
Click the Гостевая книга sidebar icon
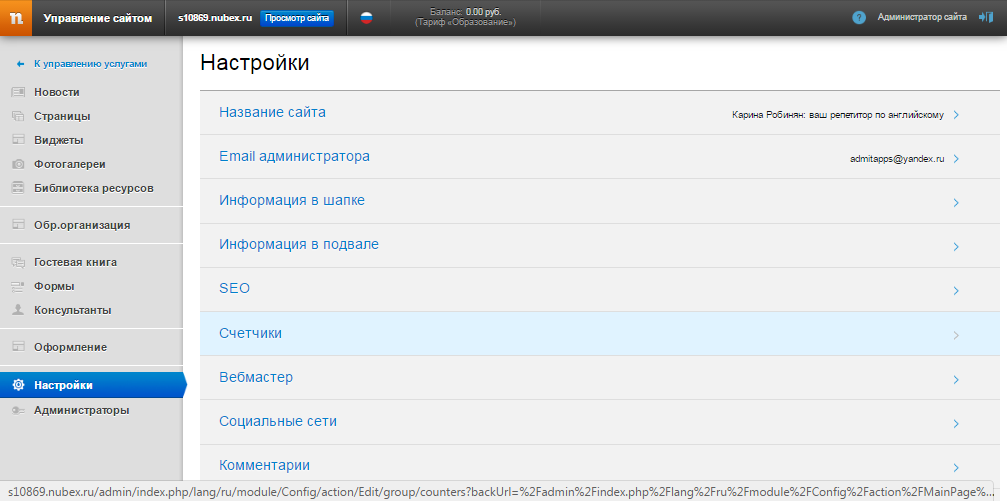click(18, 262)
